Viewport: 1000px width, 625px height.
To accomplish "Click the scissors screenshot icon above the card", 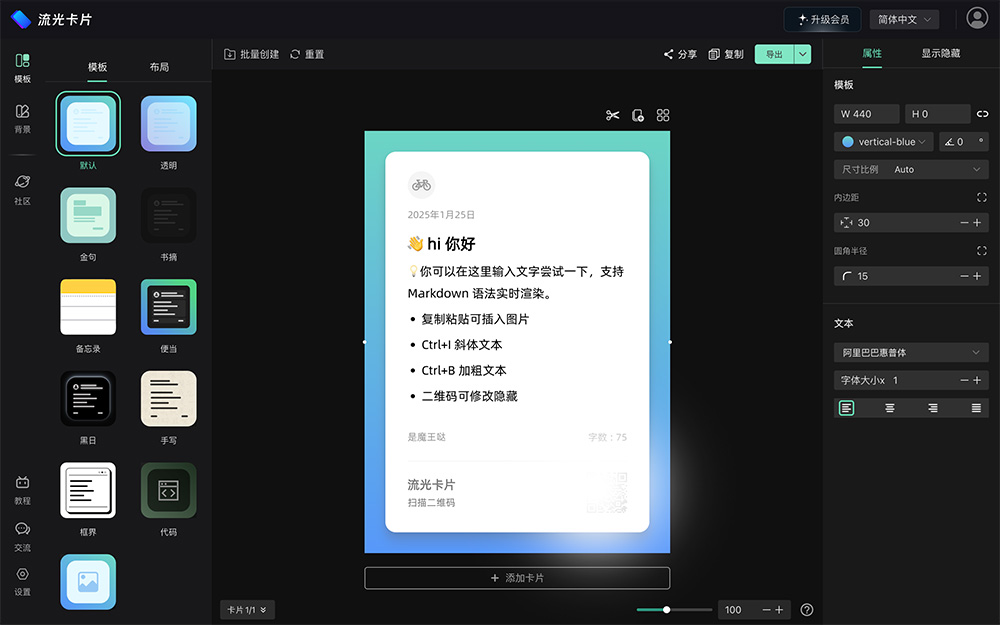I will coord(613,115).
